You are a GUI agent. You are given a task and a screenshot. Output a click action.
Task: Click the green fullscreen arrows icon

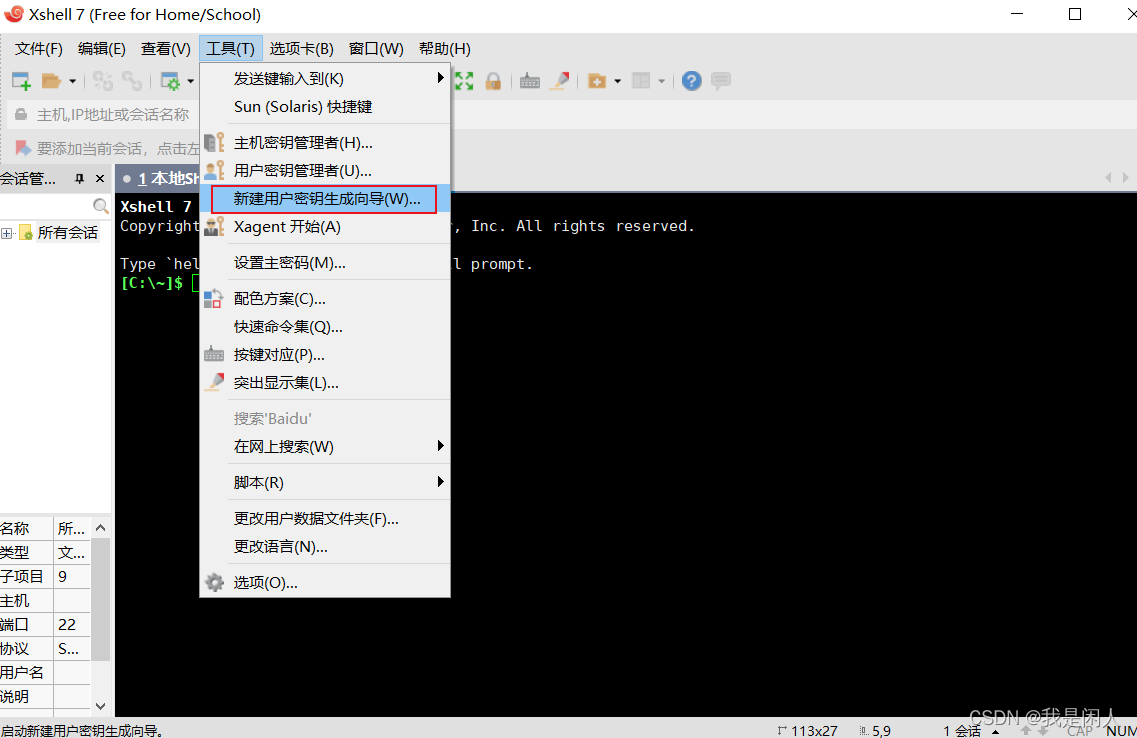[464, 81]
